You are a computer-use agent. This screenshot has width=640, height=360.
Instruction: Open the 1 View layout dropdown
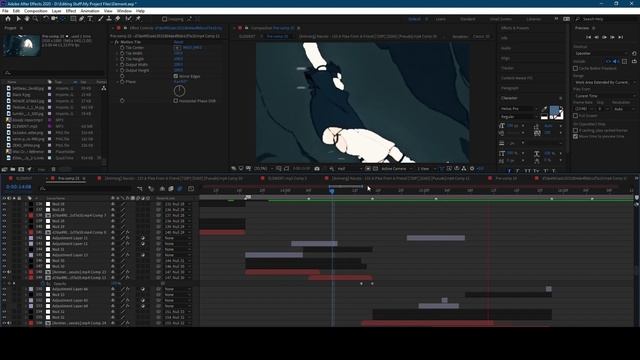[426, 169]
